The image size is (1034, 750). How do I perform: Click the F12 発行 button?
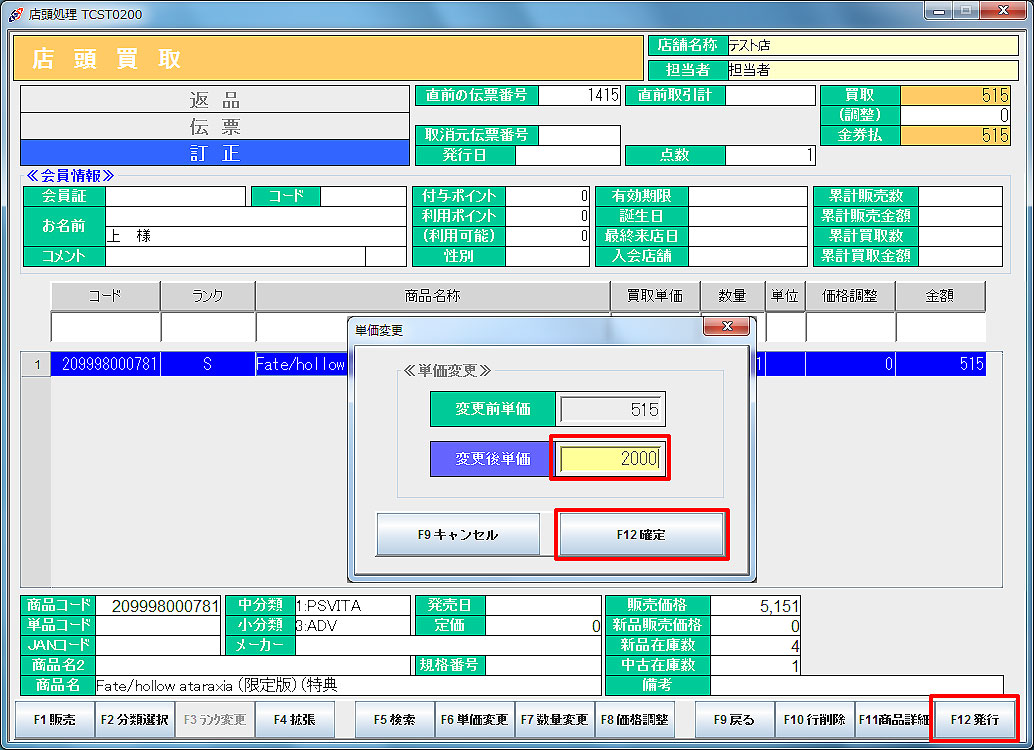[974, 719]
